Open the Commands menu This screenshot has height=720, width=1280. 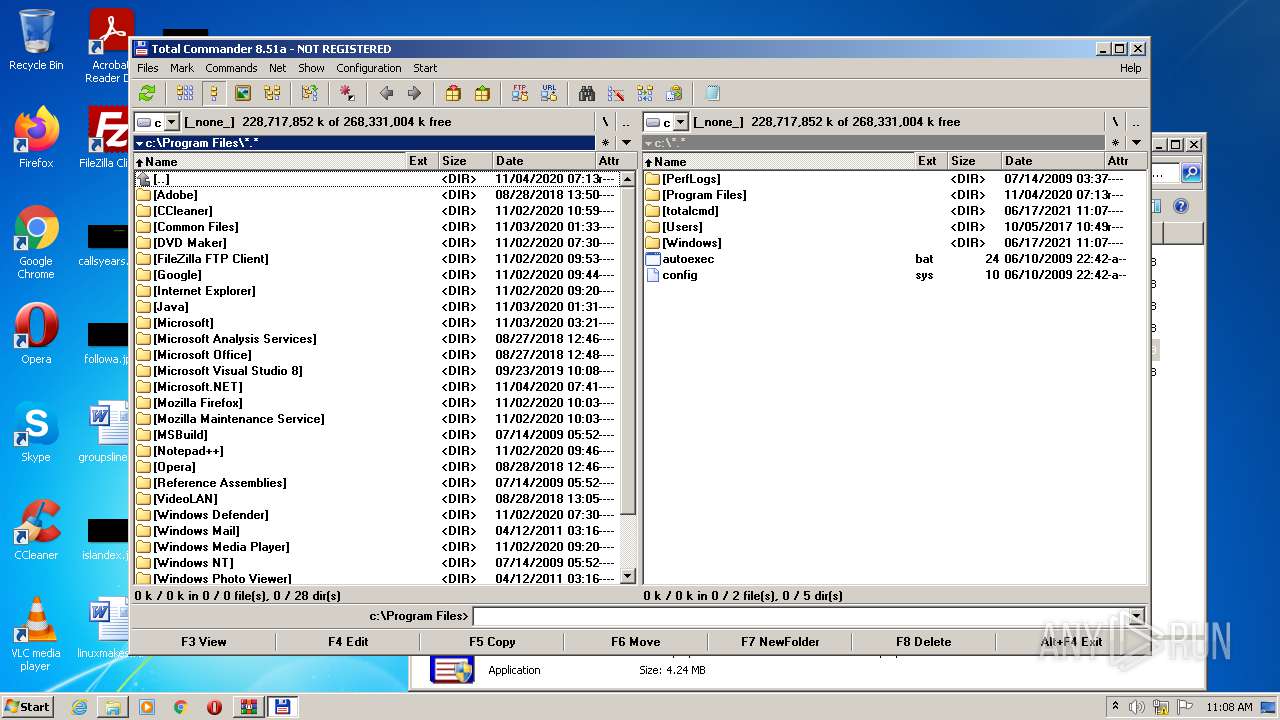tap(231, 68)
